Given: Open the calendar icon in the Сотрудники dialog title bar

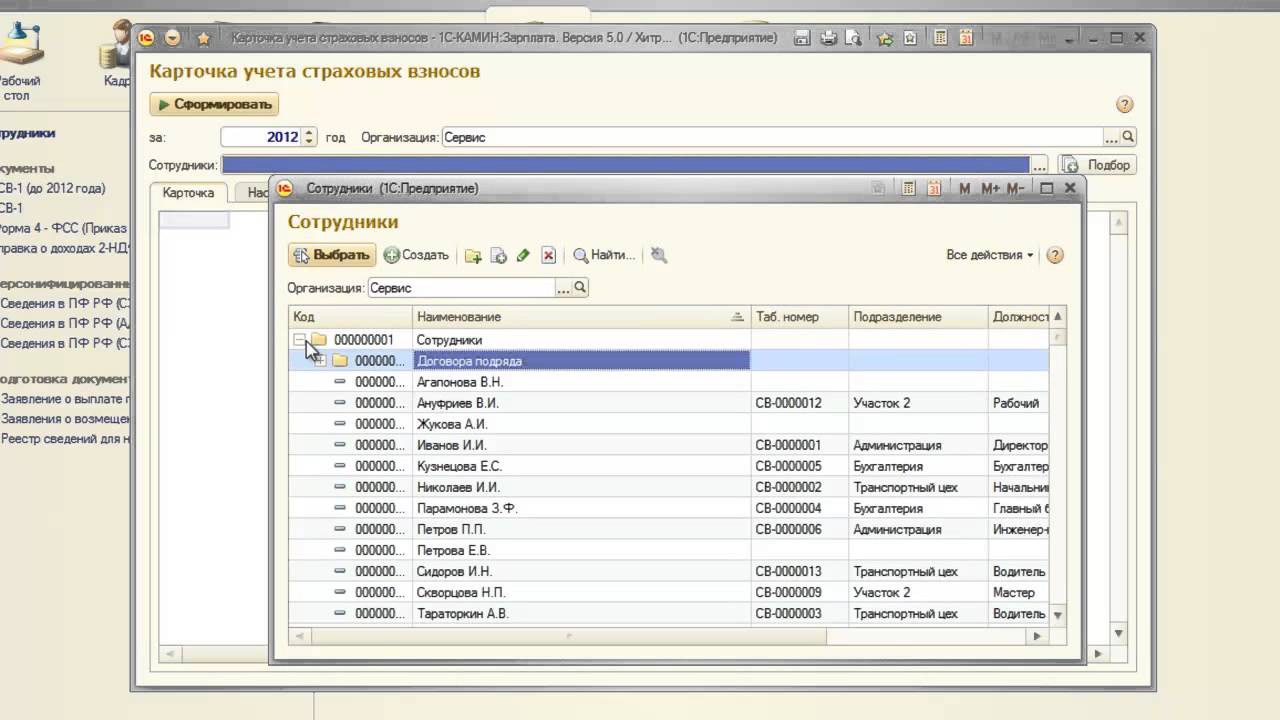Looking at the screenshot, I should coord(934,188).
